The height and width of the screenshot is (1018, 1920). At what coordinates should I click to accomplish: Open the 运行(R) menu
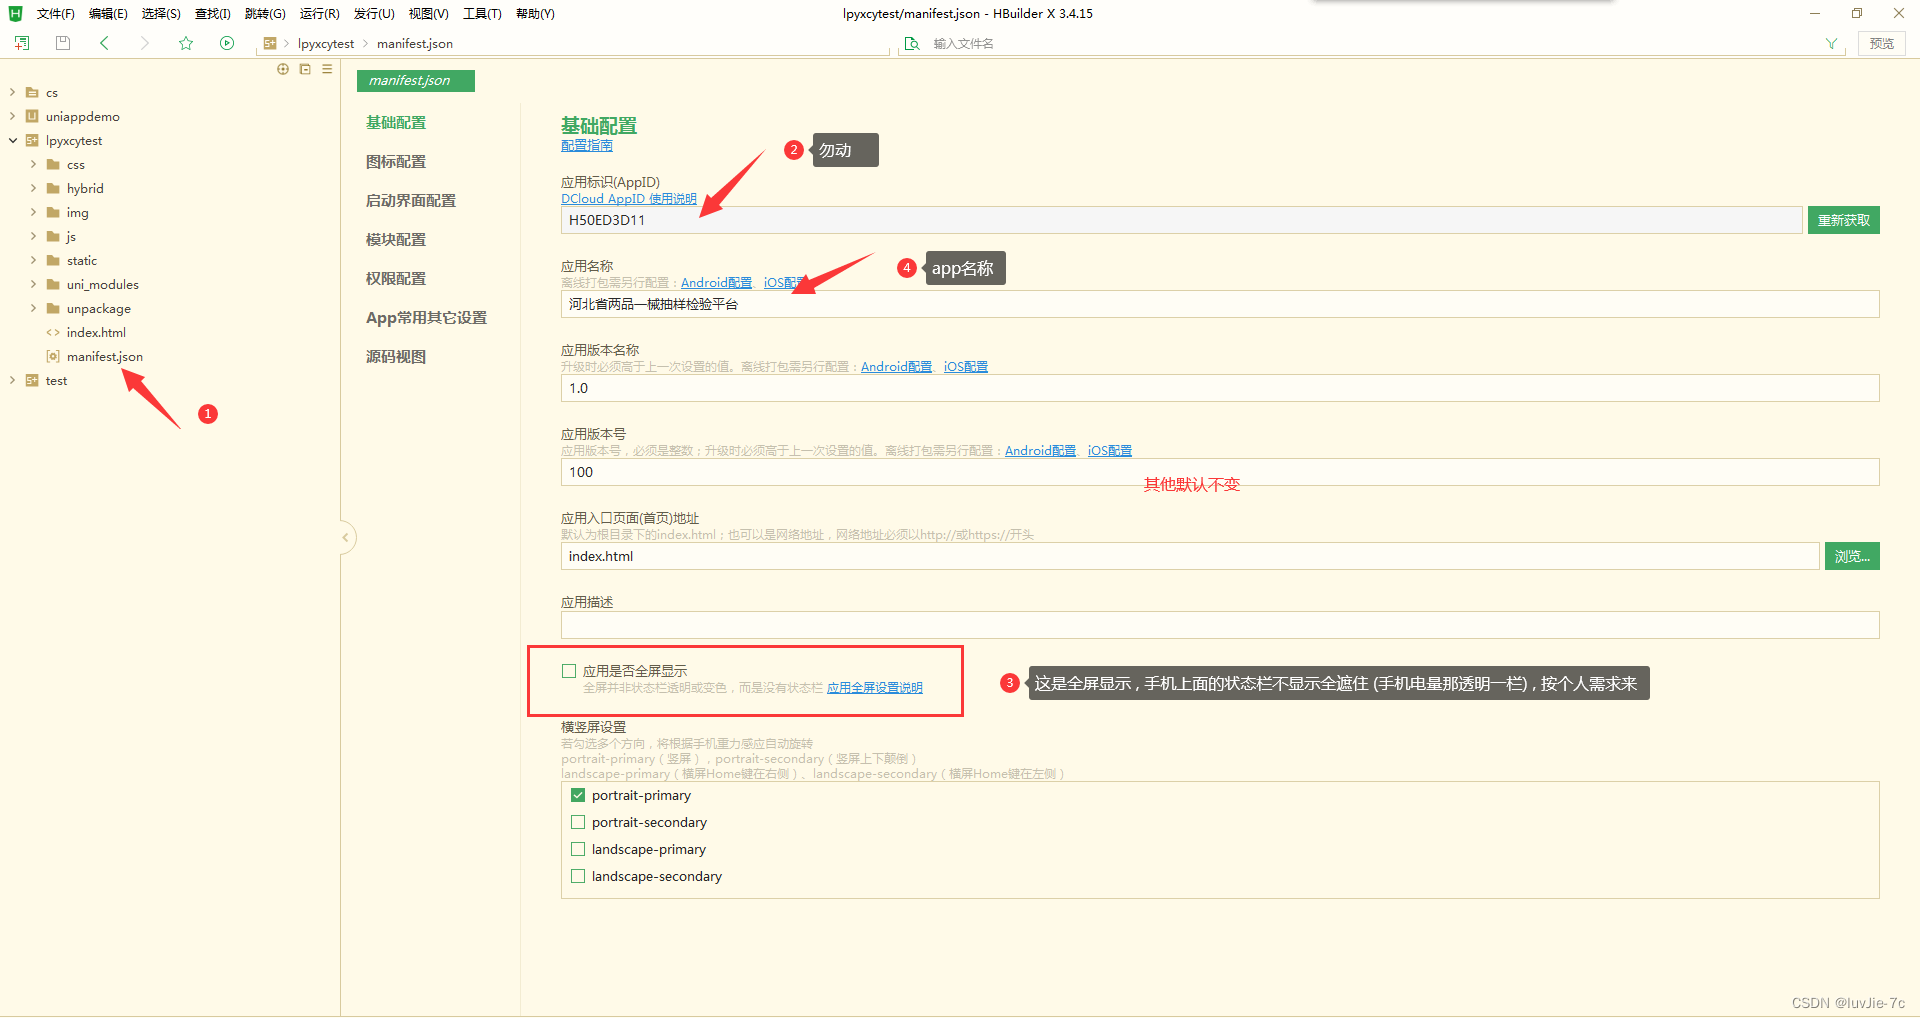[x=319, y=13]
